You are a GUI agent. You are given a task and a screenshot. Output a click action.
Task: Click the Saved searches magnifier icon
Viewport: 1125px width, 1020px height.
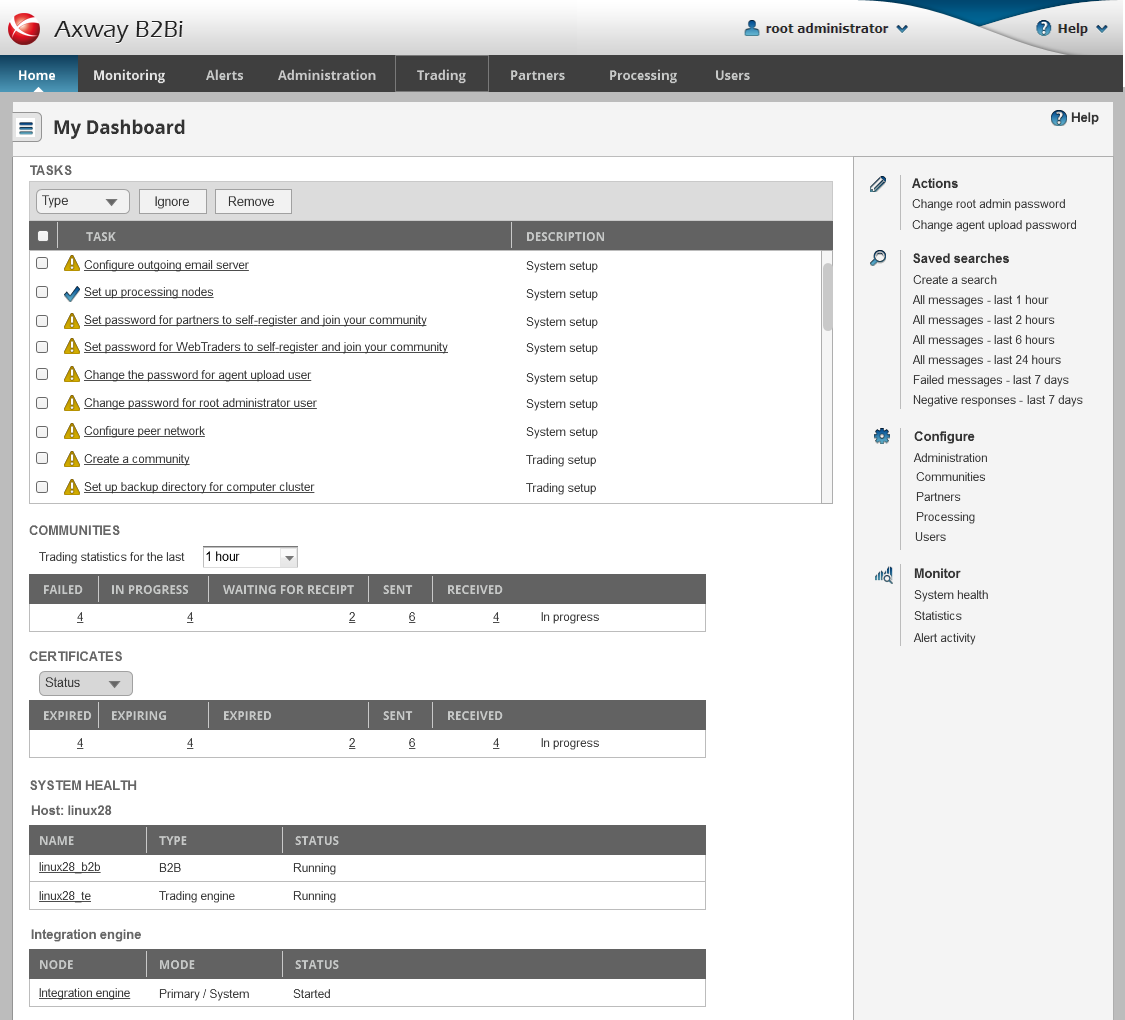[x=878, y=258]
